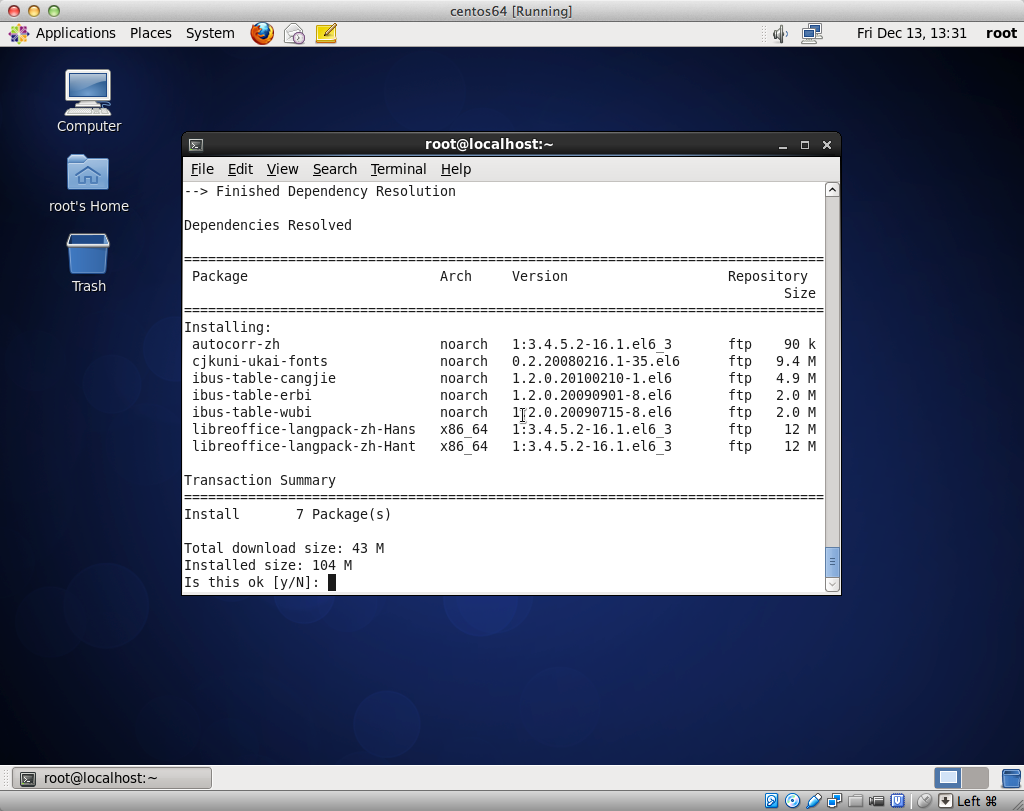The image size is (1024, 811).
Task: Click the terminal window menu icon in title bar
Action: 196,145
